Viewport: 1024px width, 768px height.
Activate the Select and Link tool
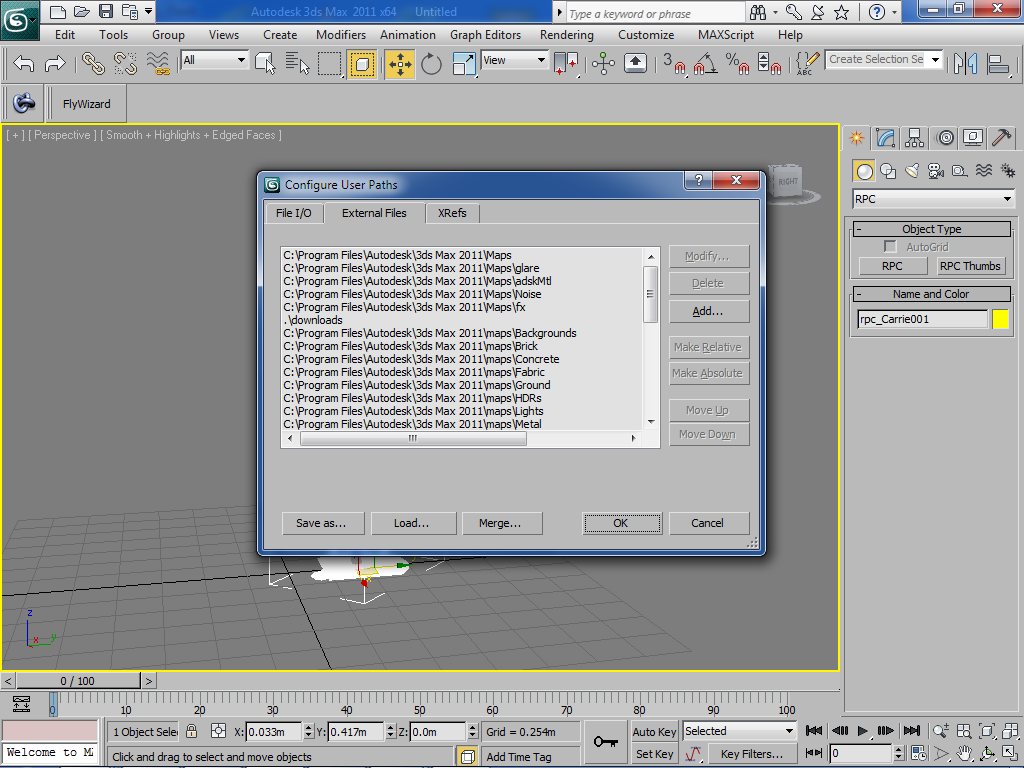(94, 64)
